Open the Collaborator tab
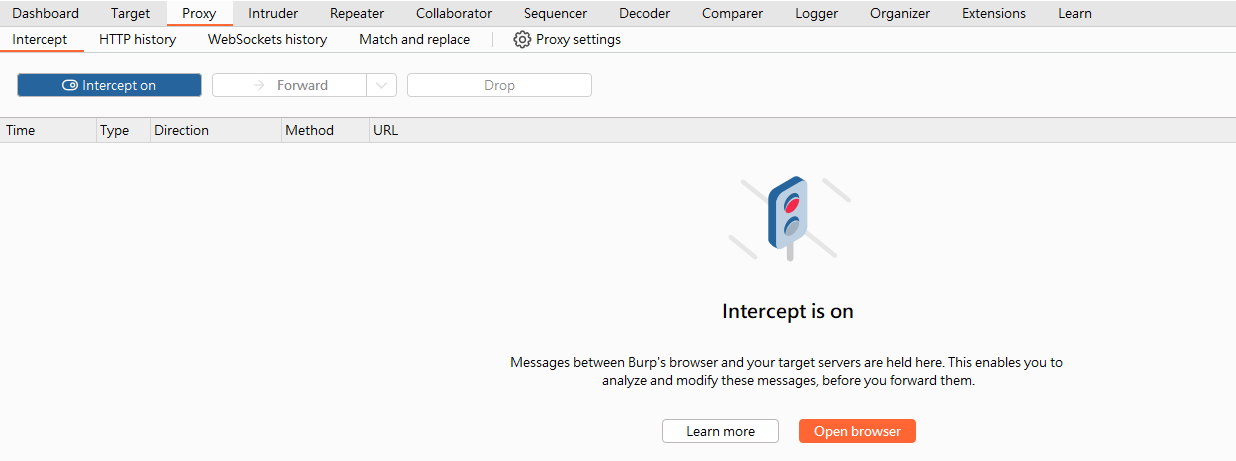This screenshot has width=1236, height=461. click(454, 13)
